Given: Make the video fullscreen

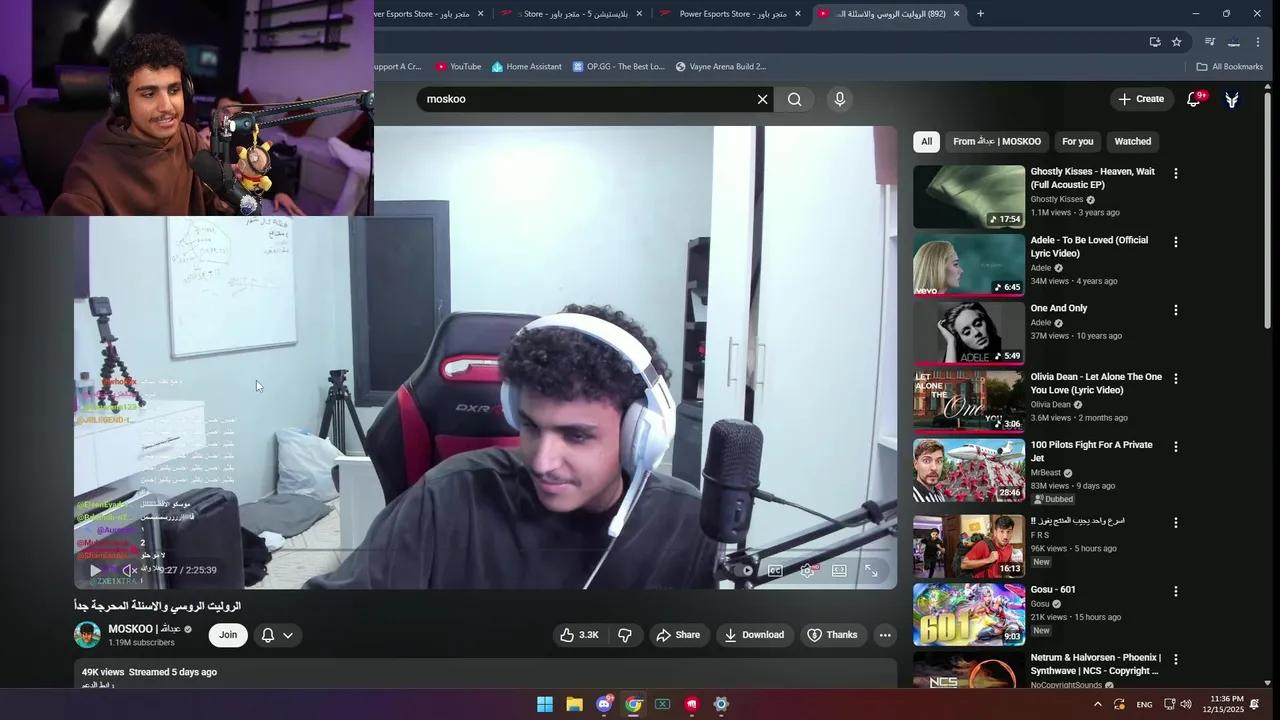Looking at the screenshot, I should (x=871, y=570).
